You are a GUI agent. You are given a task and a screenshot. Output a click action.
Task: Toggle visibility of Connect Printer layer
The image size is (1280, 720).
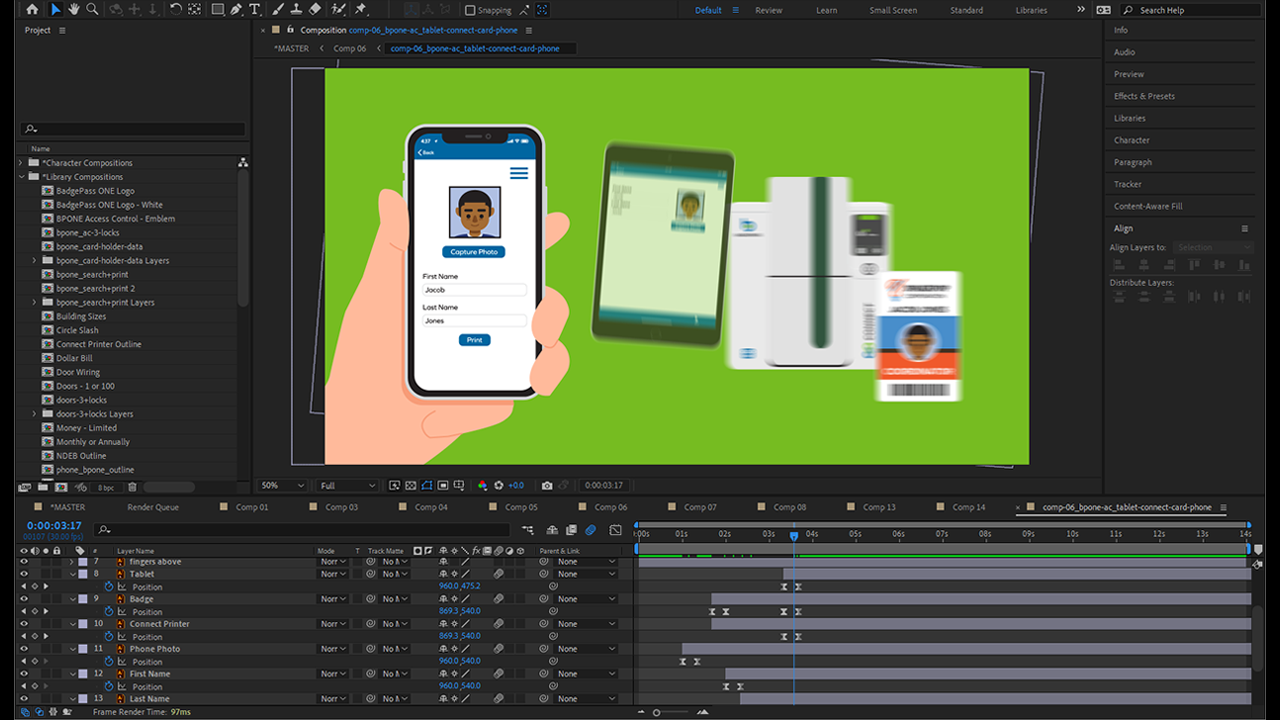point(25,624)
